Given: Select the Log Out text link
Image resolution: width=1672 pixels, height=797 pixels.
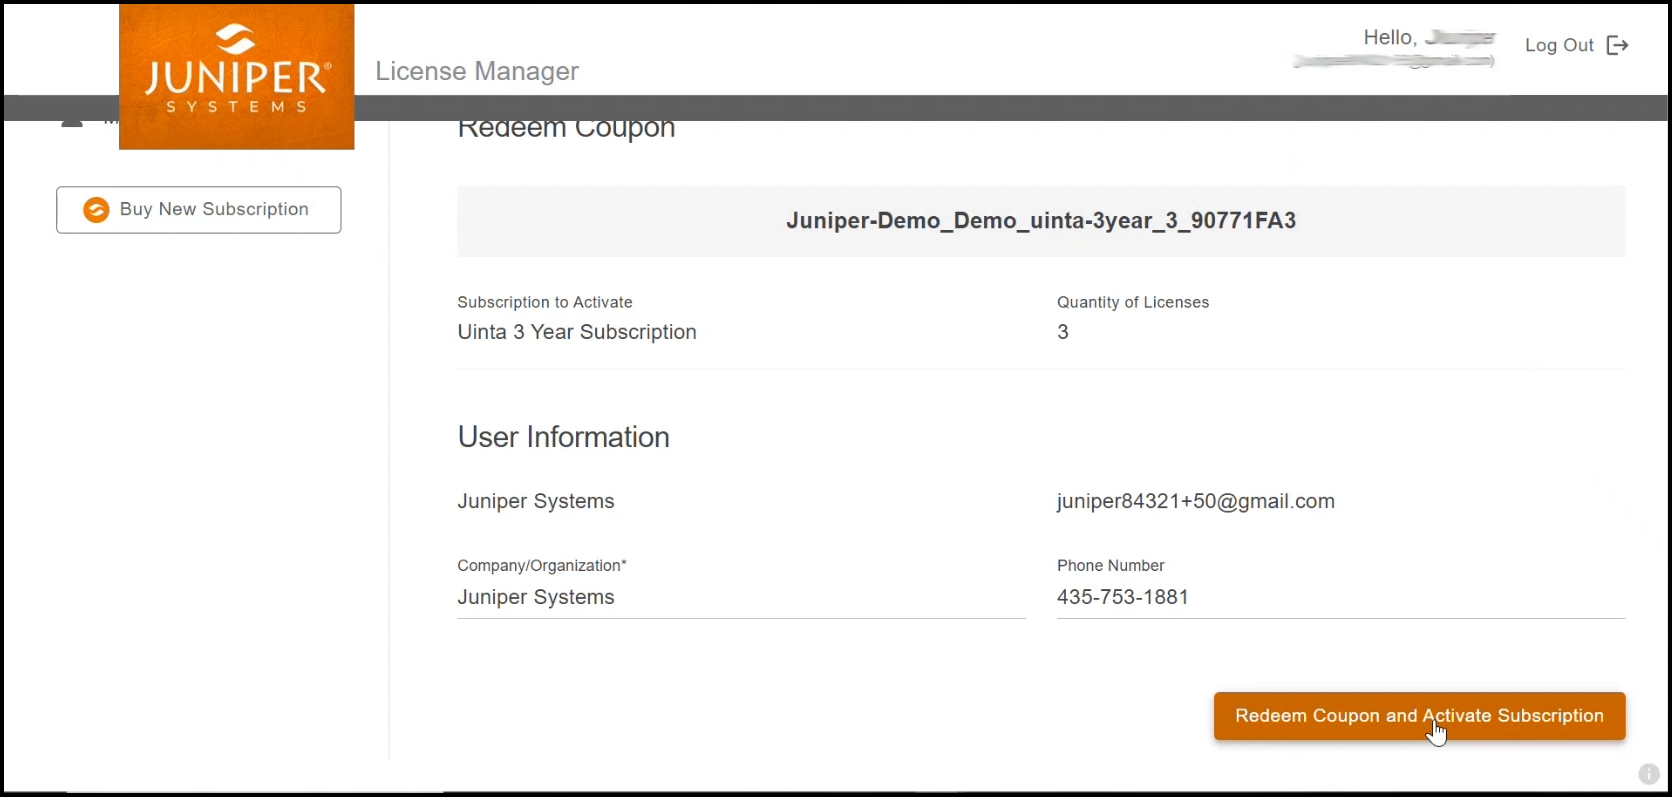Looking at the screenshot, I should (1558, 45).
